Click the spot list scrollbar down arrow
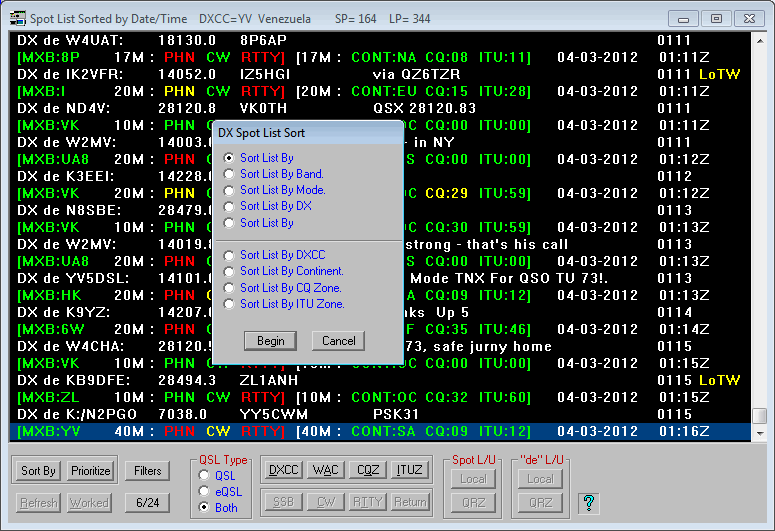 [x=760, y=435]
